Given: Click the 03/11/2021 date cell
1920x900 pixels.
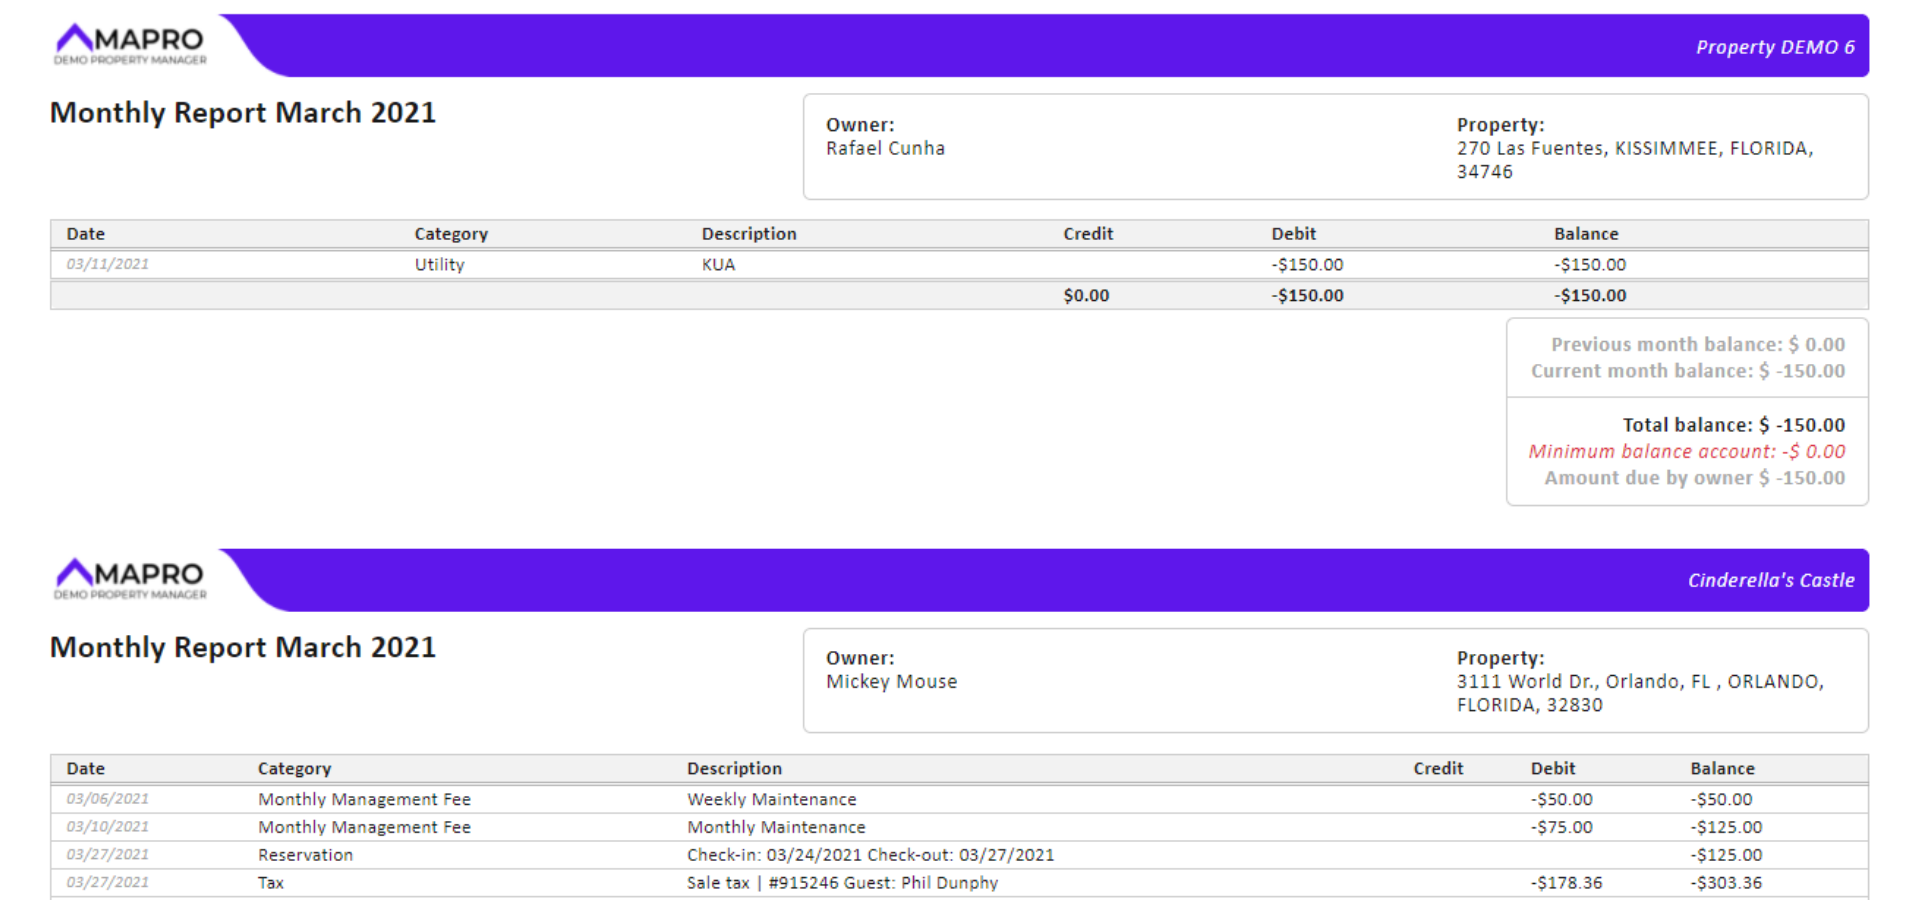Looking at the screenshot, I should tap(108, 264).
